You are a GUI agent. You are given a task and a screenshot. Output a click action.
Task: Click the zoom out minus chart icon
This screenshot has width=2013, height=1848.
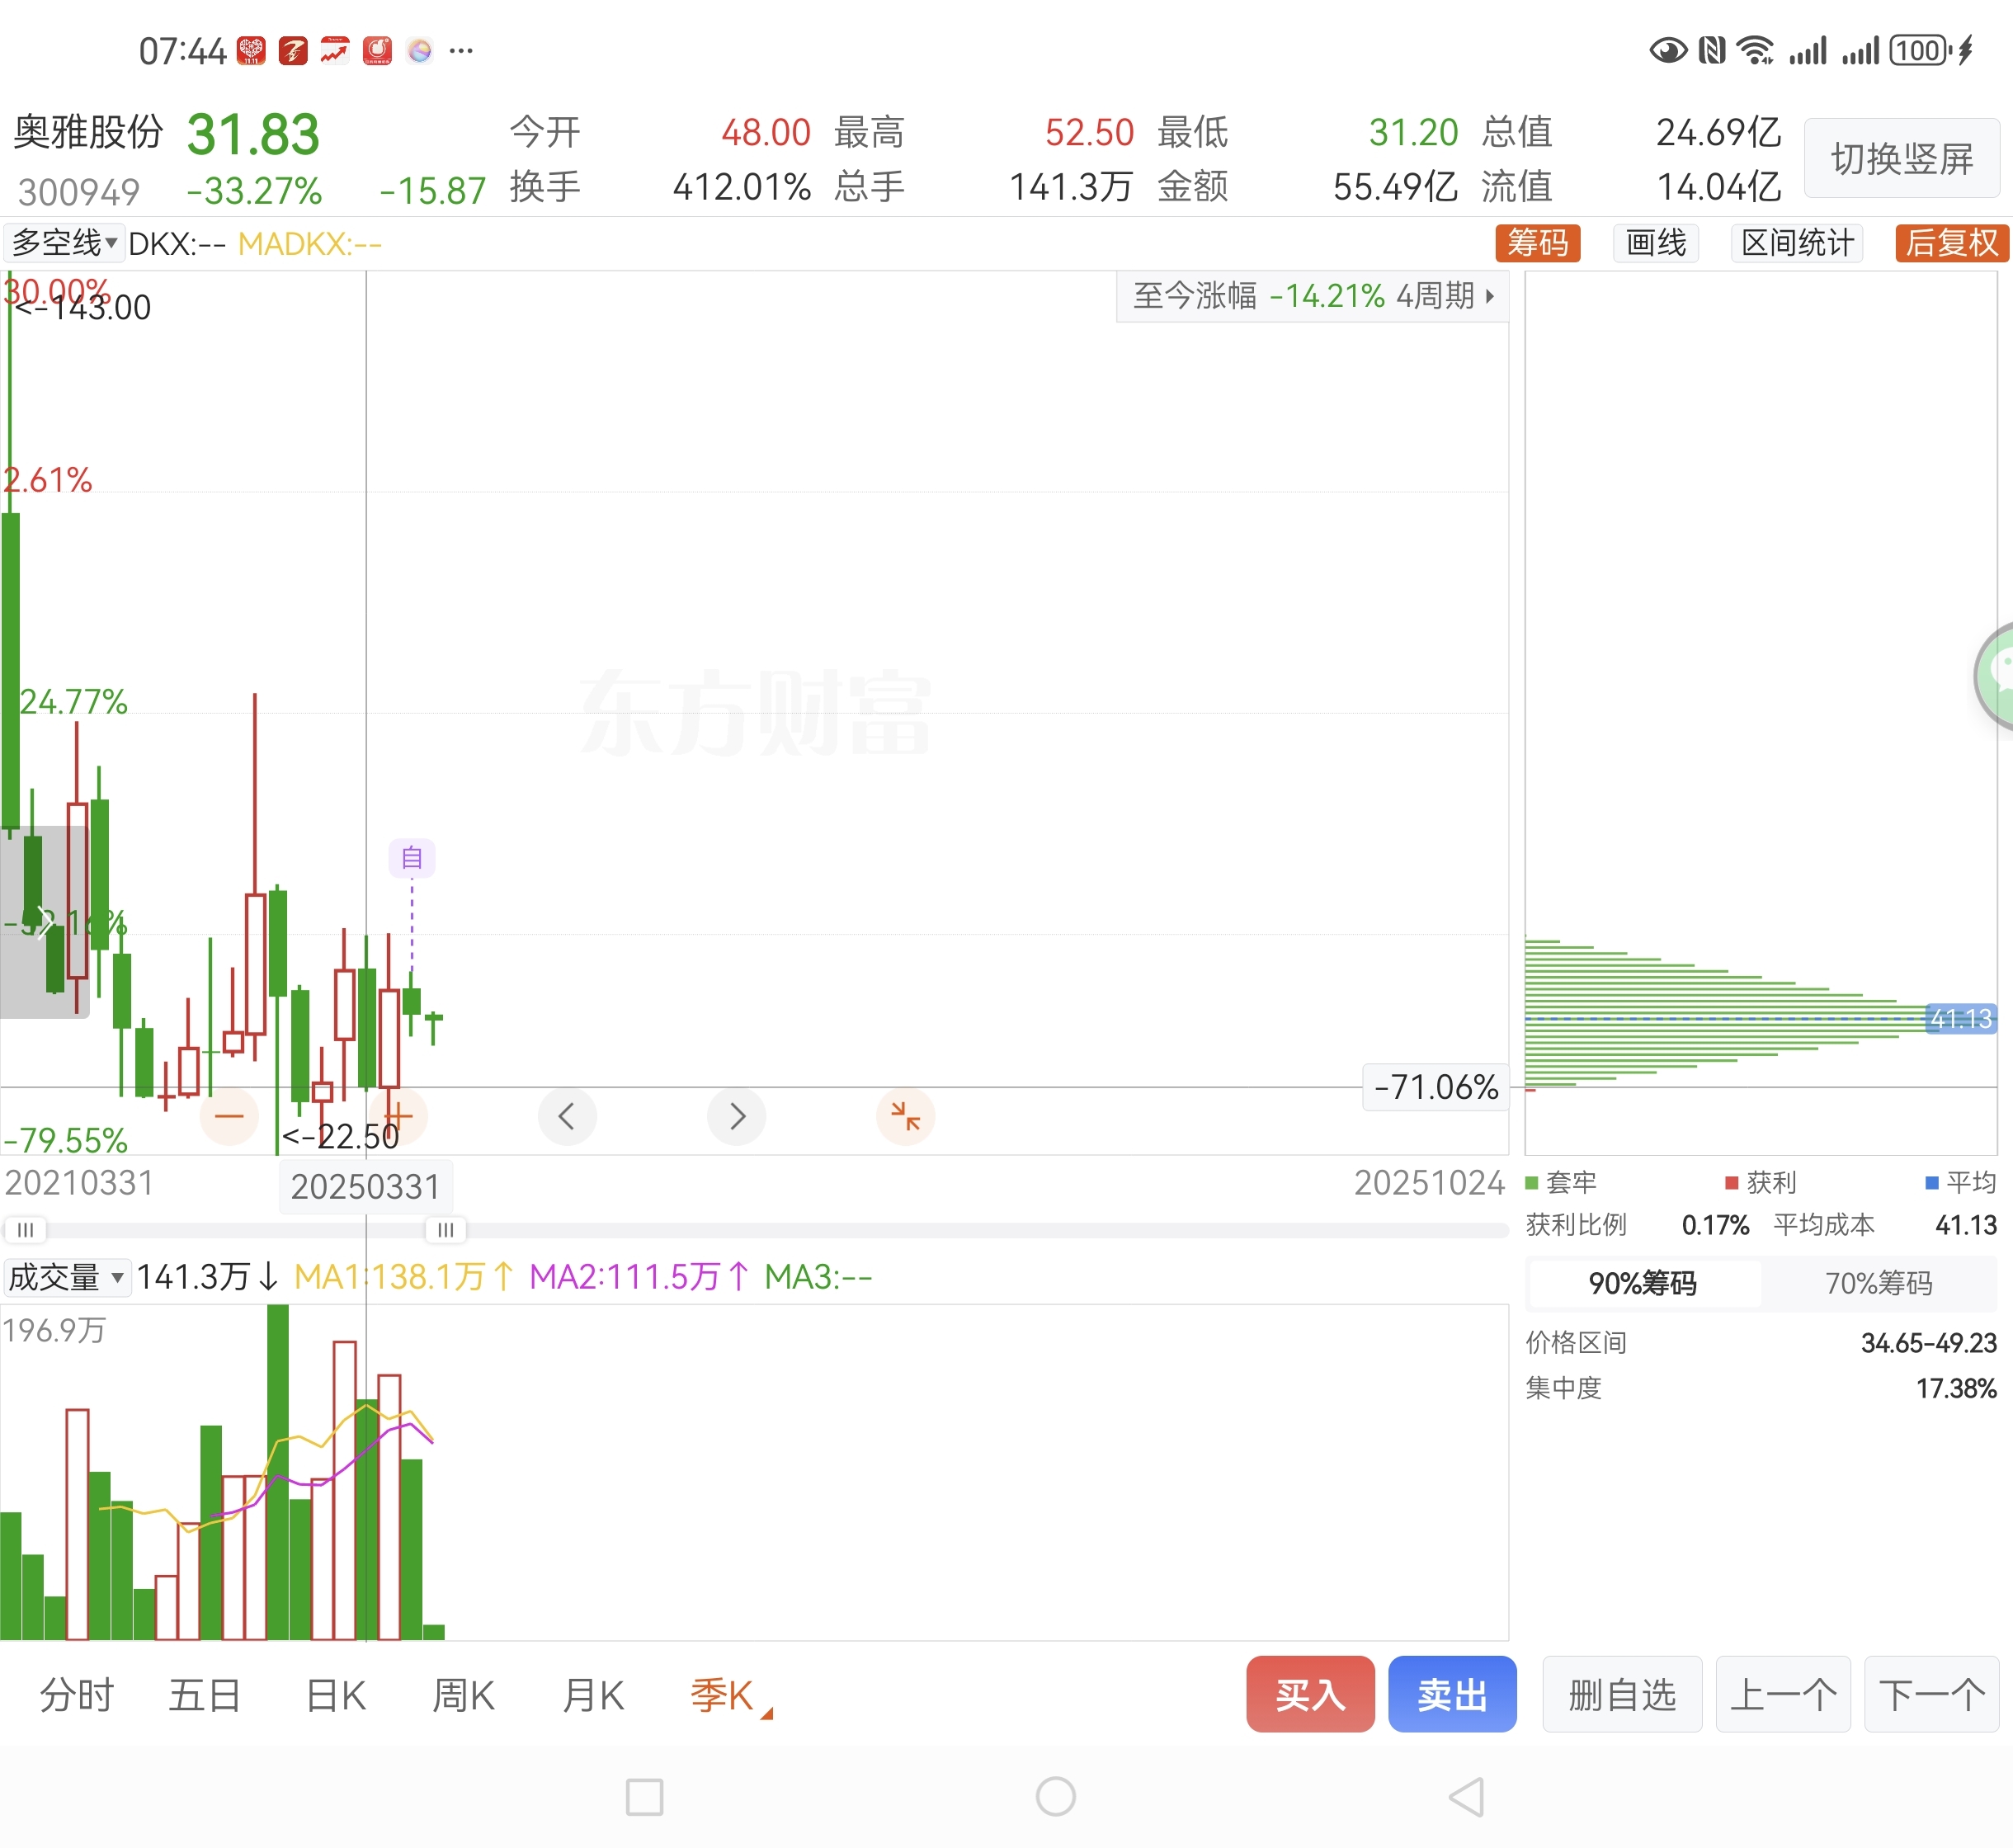229,1116
